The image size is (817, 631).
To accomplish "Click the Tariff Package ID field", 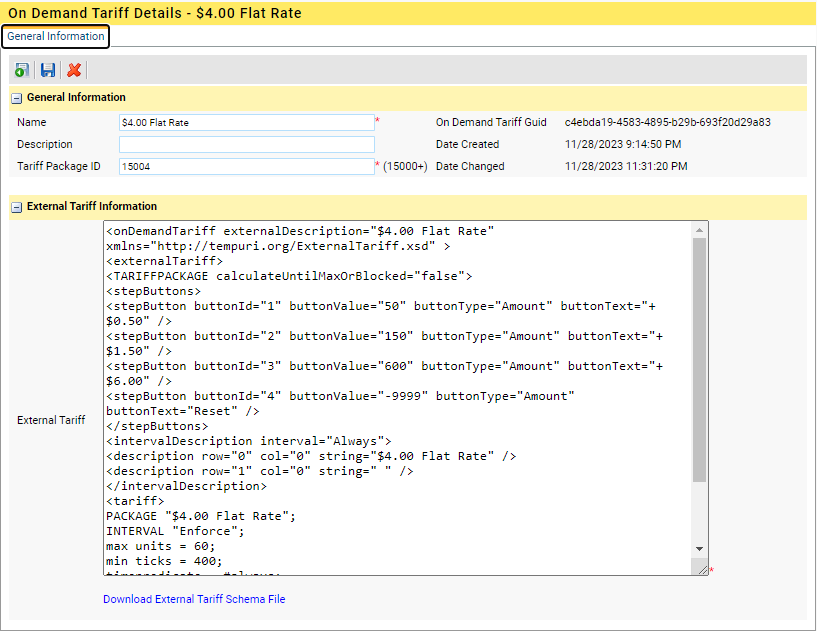I will coord(246,166).
